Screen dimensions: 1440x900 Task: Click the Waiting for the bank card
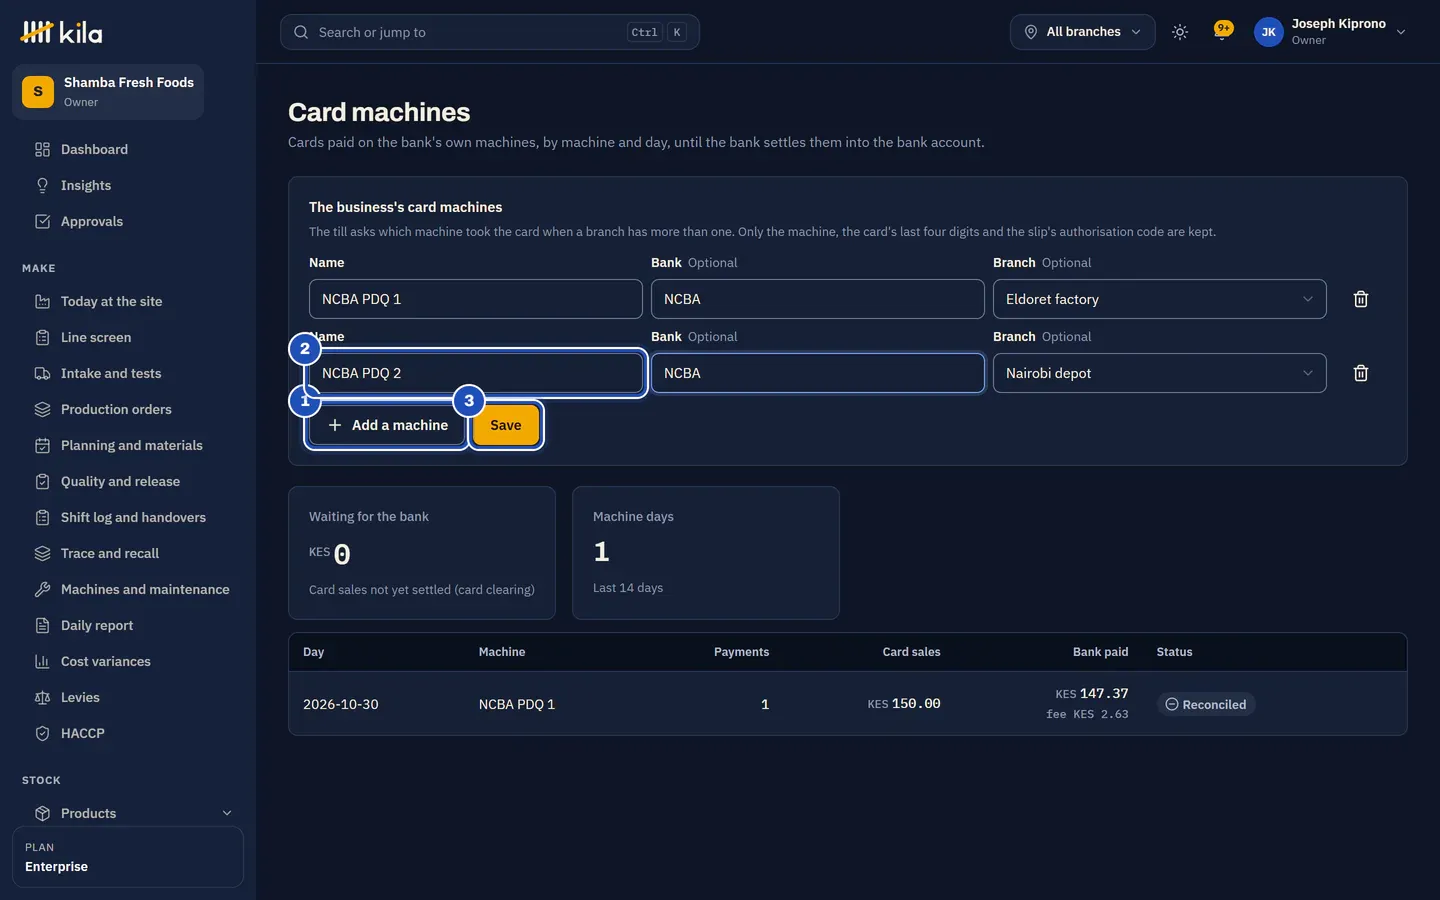click(x=422, y=553)
